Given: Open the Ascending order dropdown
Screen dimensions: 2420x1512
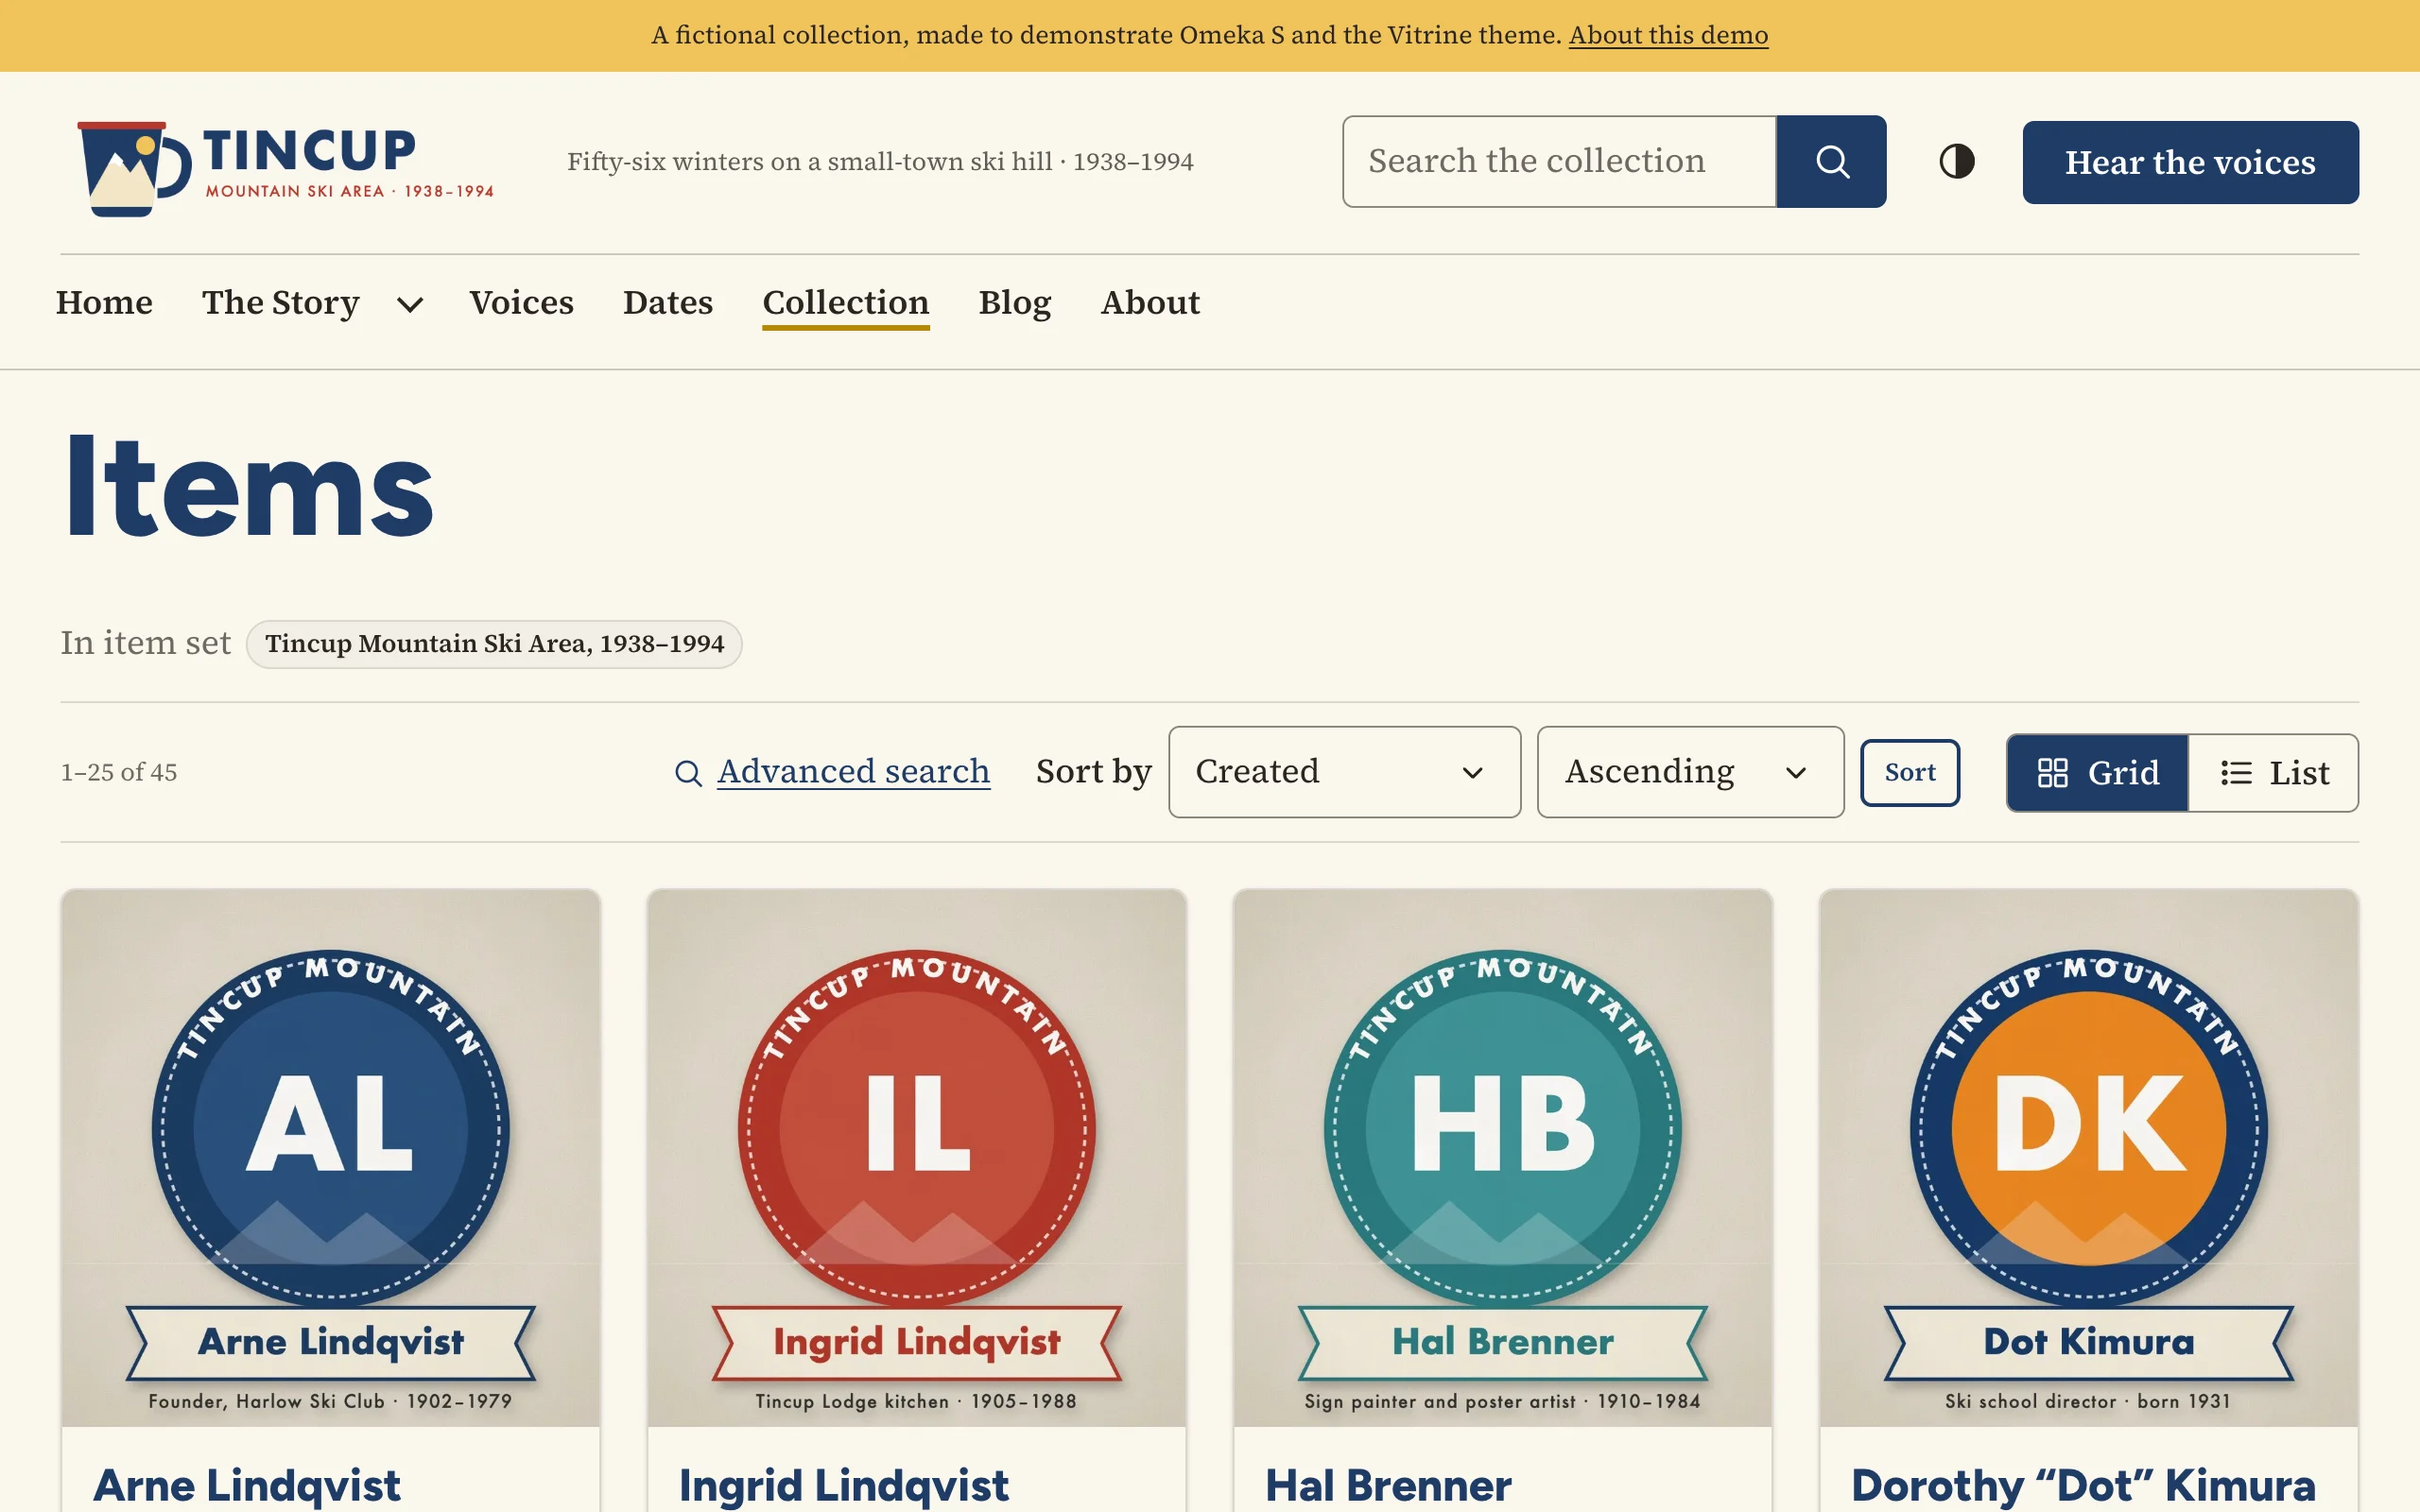Looking at the screenshot, I should pos(1690,772).
